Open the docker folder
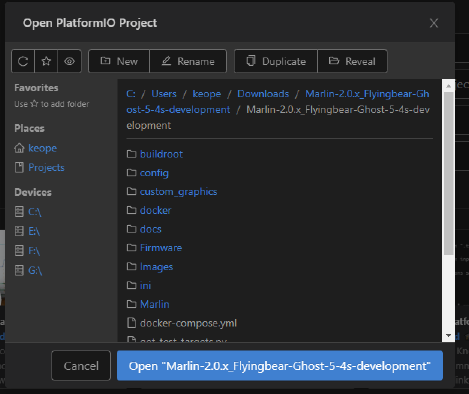 (155, 210)
